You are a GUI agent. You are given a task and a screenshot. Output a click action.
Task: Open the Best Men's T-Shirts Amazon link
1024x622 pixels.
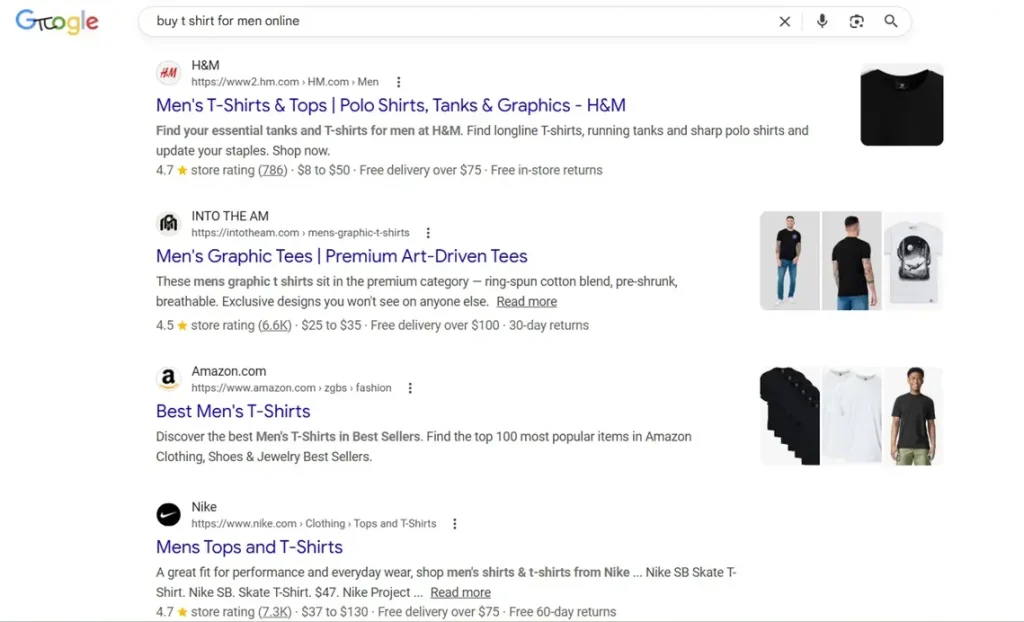pos(232,411)
